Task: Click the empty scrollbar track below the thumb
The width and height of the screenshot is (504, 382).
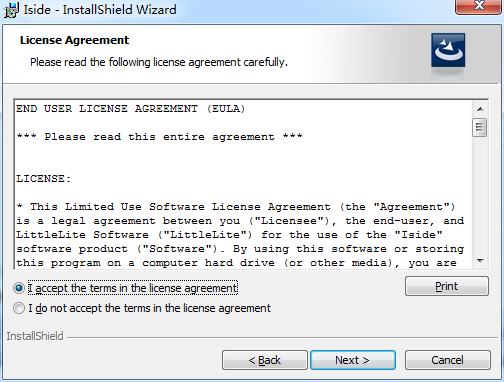Action: point(480,195)
